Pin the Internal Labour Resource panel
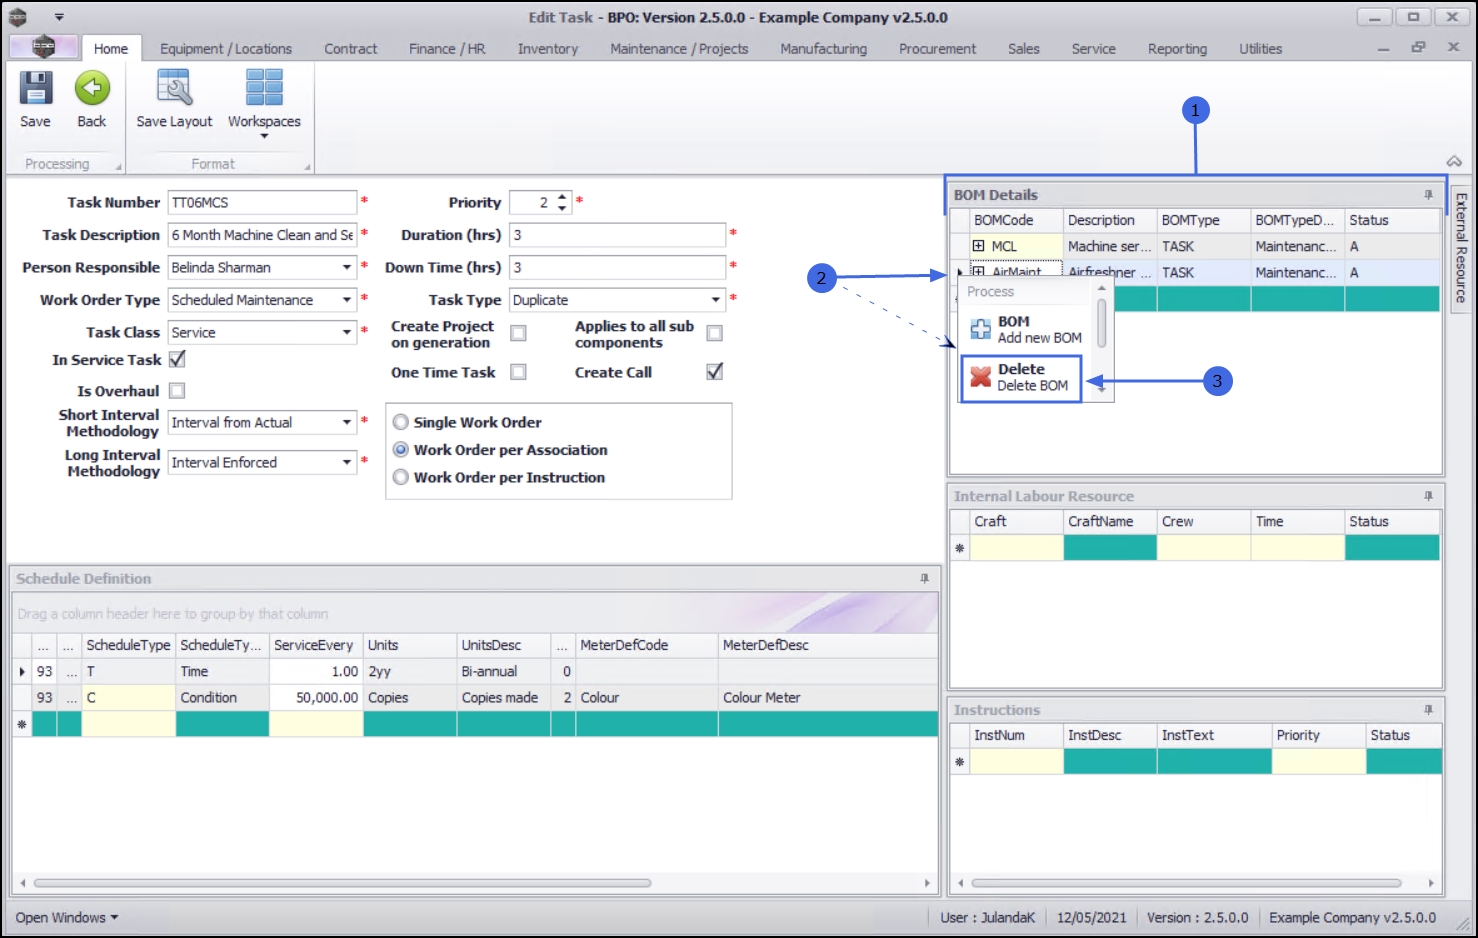Screen dimensions: 1478x938 (x=1428, y=496)
